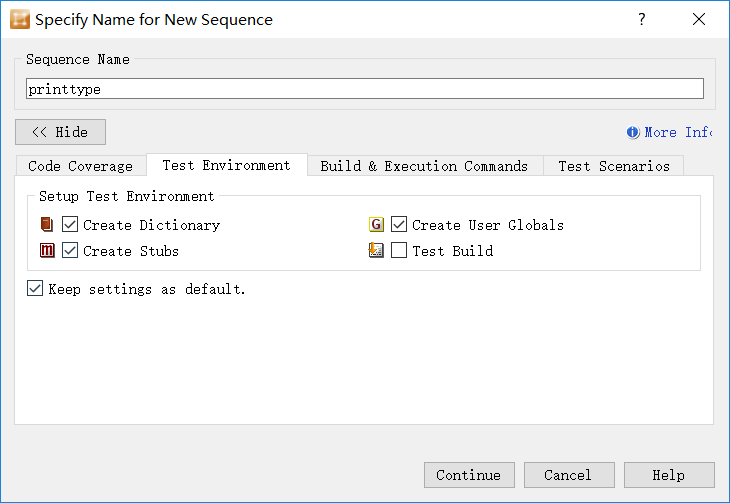Click the Test Build icon

pos(377,251)
